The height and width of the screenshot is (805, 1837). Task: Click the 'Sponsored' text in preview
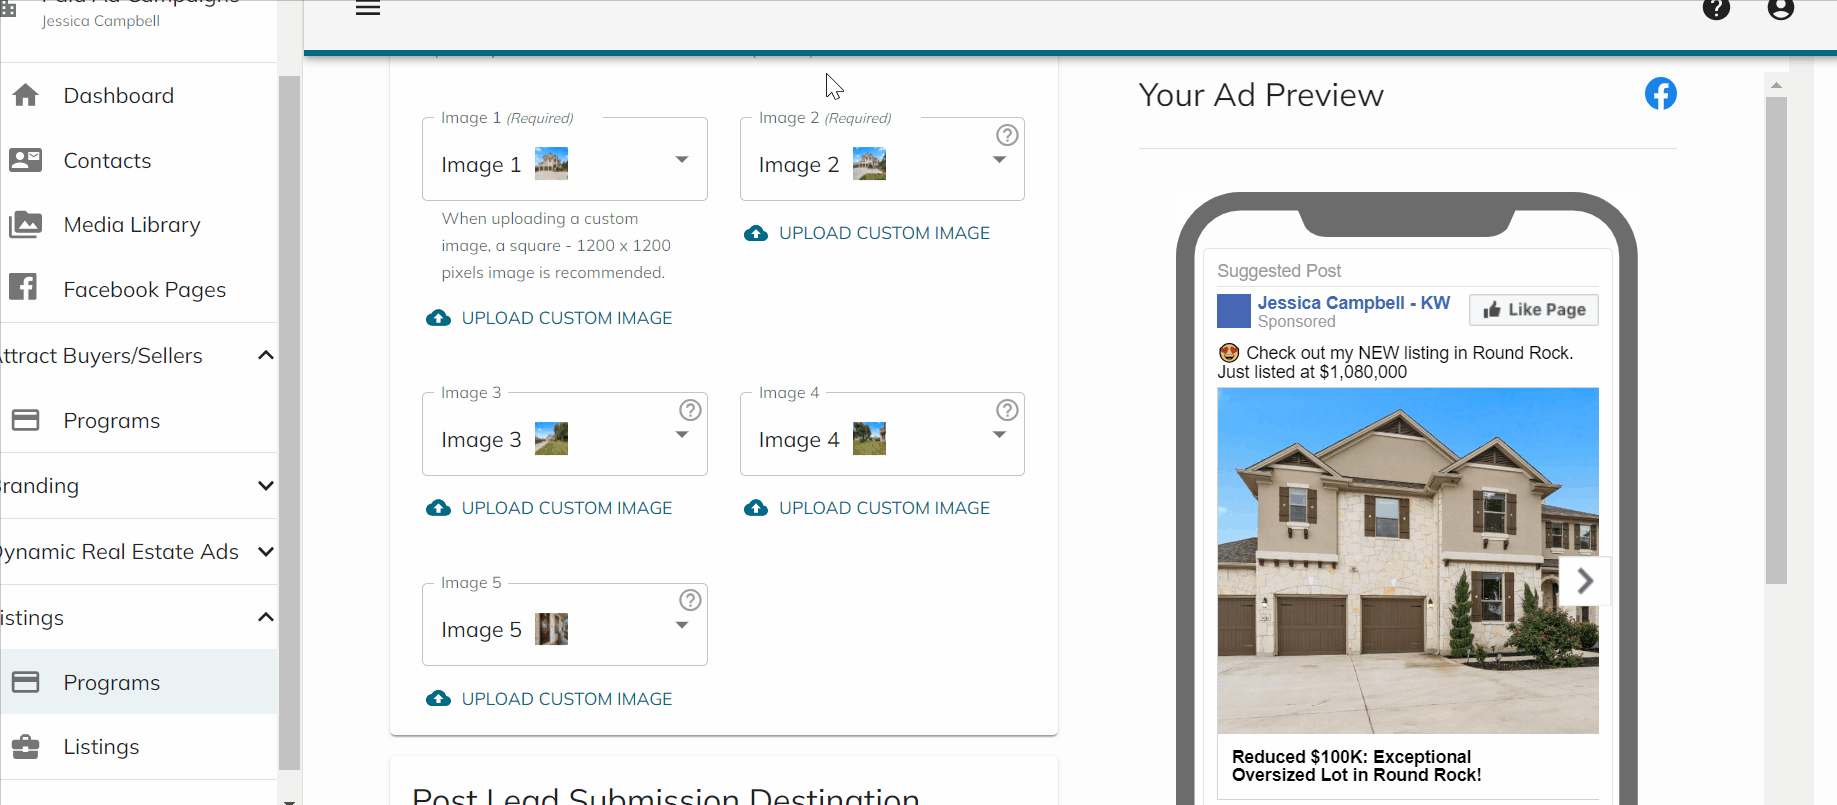1297,322
